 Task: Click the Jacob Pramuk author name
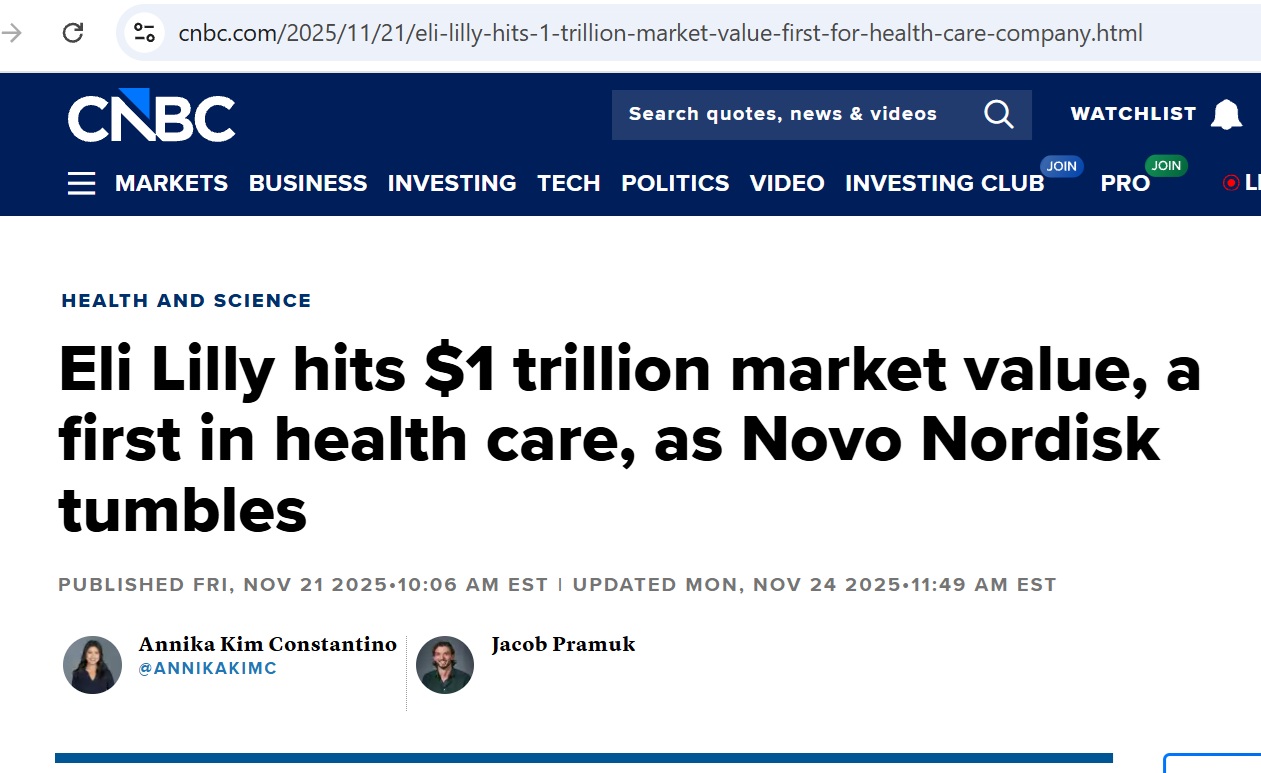[x=563, y=645]
